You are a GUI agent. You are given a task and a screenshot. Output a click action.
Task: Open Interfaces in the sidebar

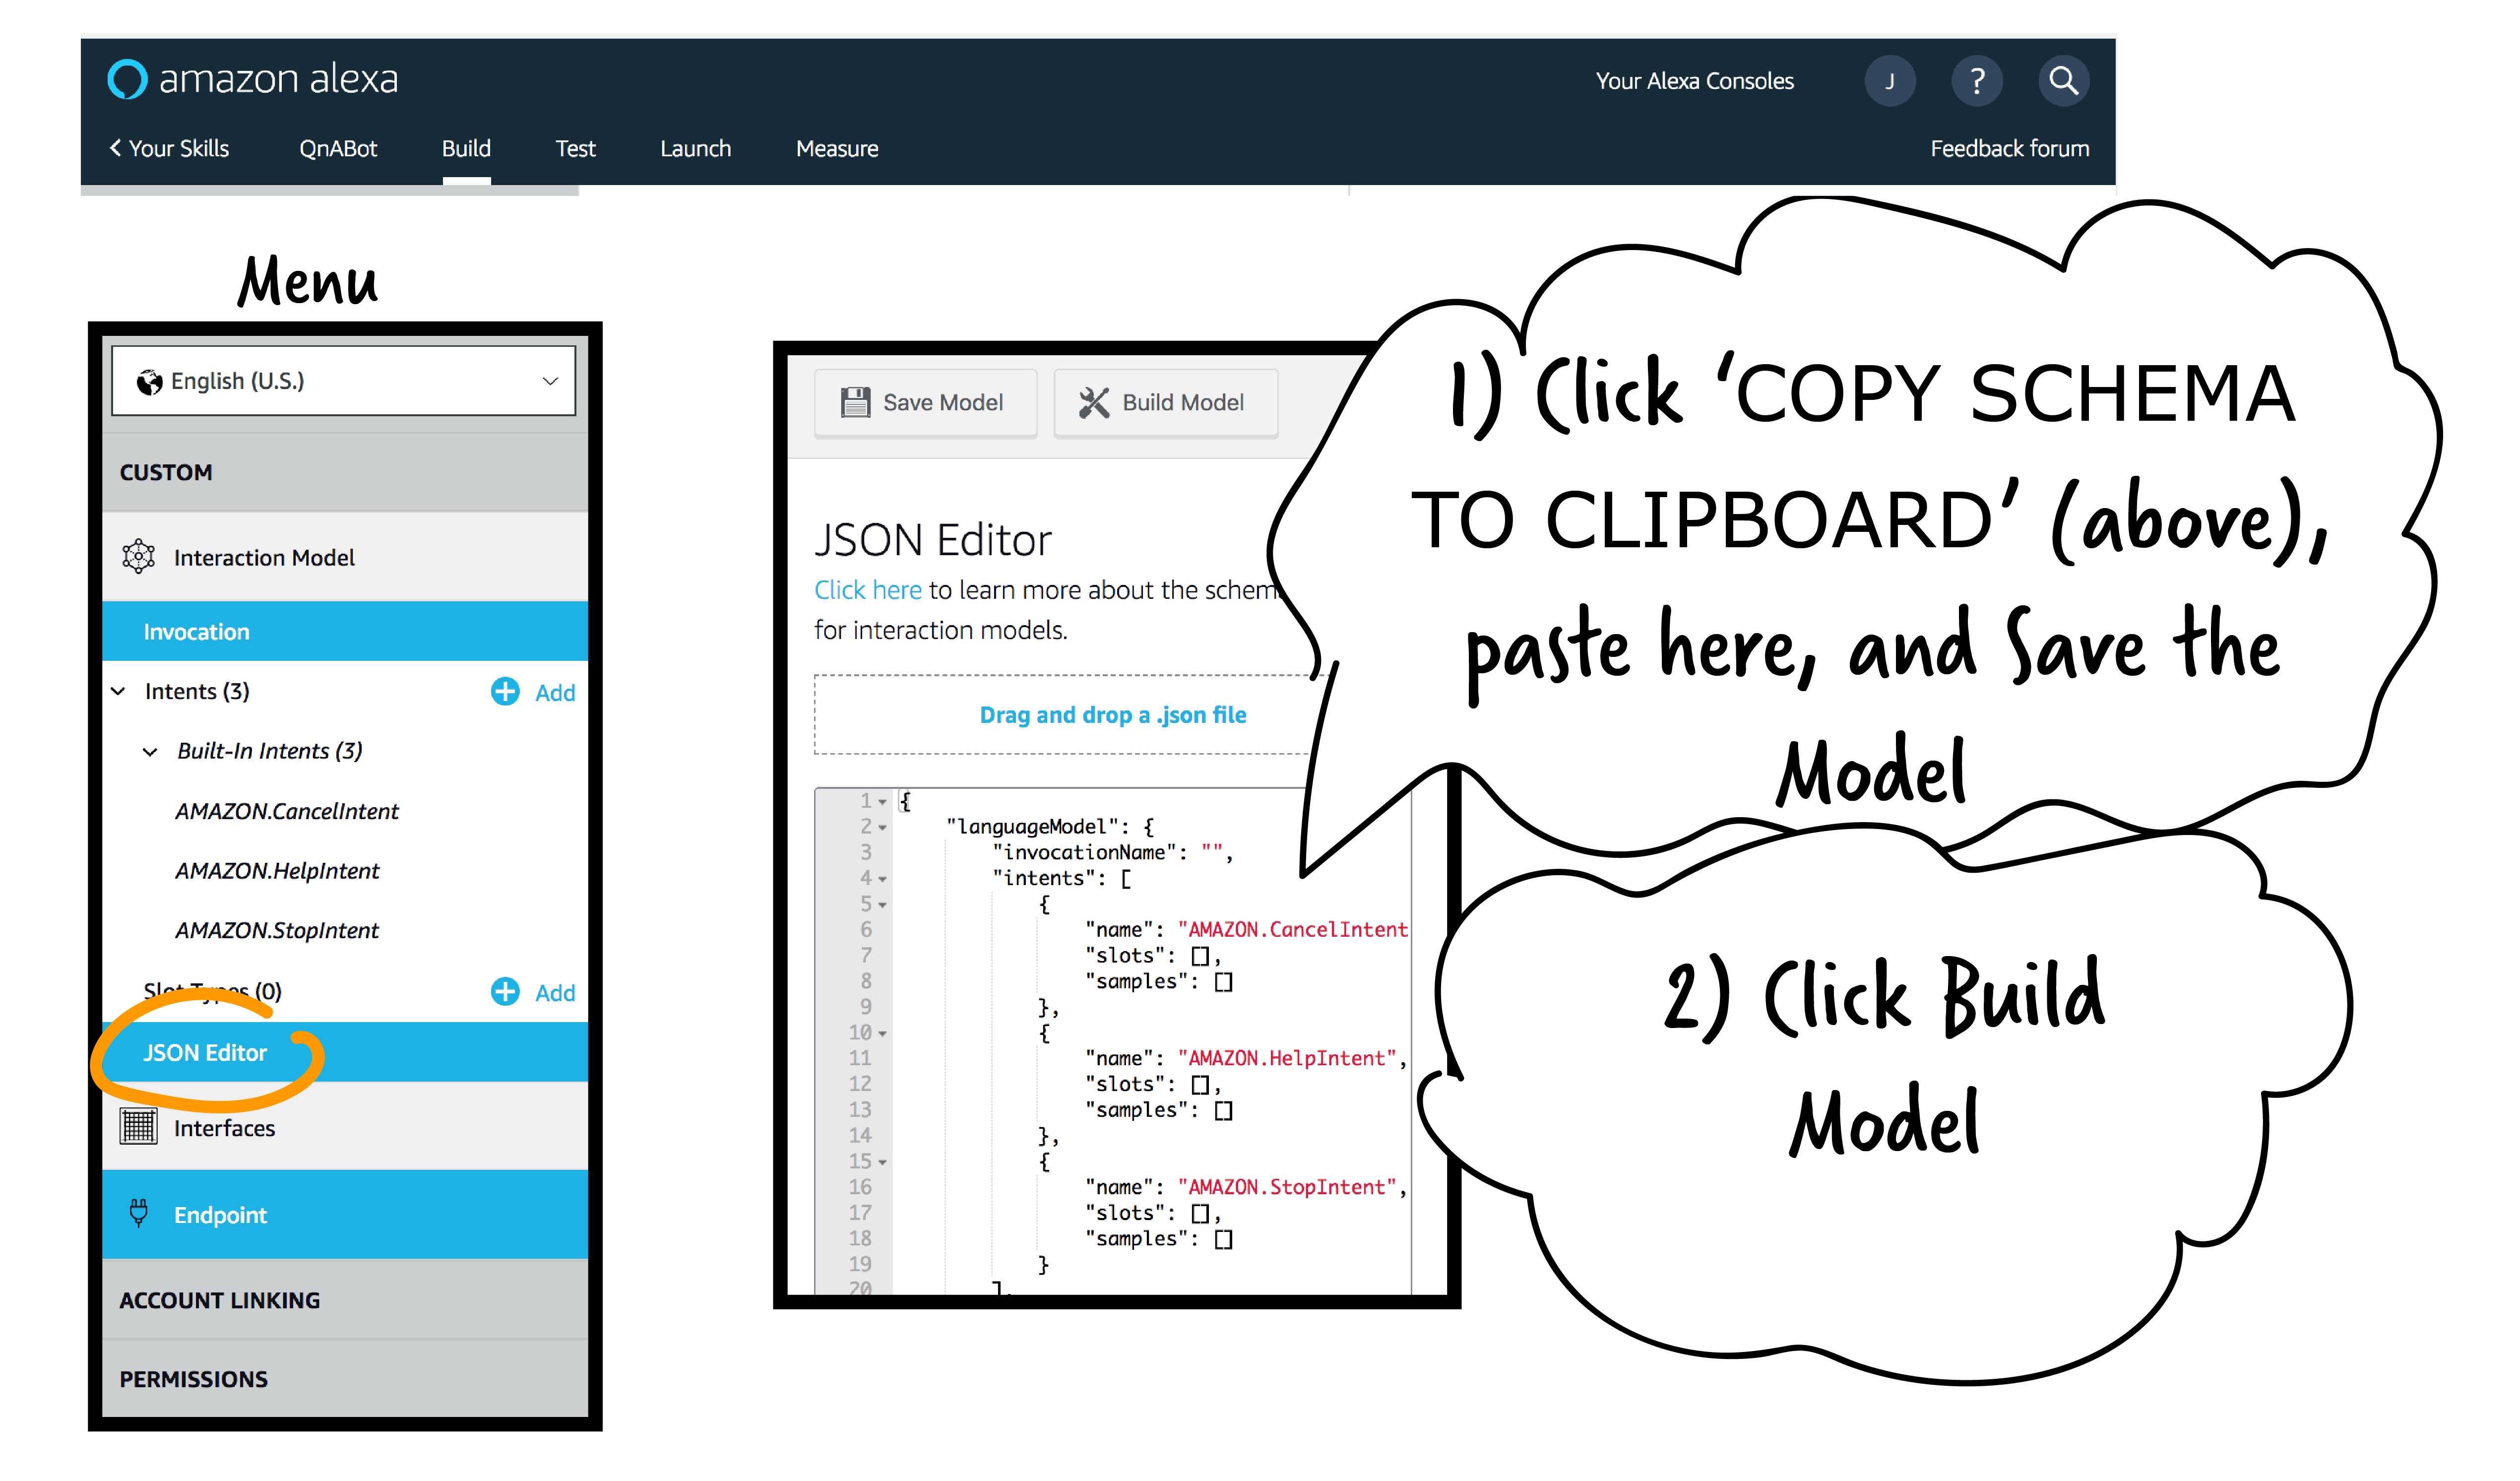[345, 1127]
